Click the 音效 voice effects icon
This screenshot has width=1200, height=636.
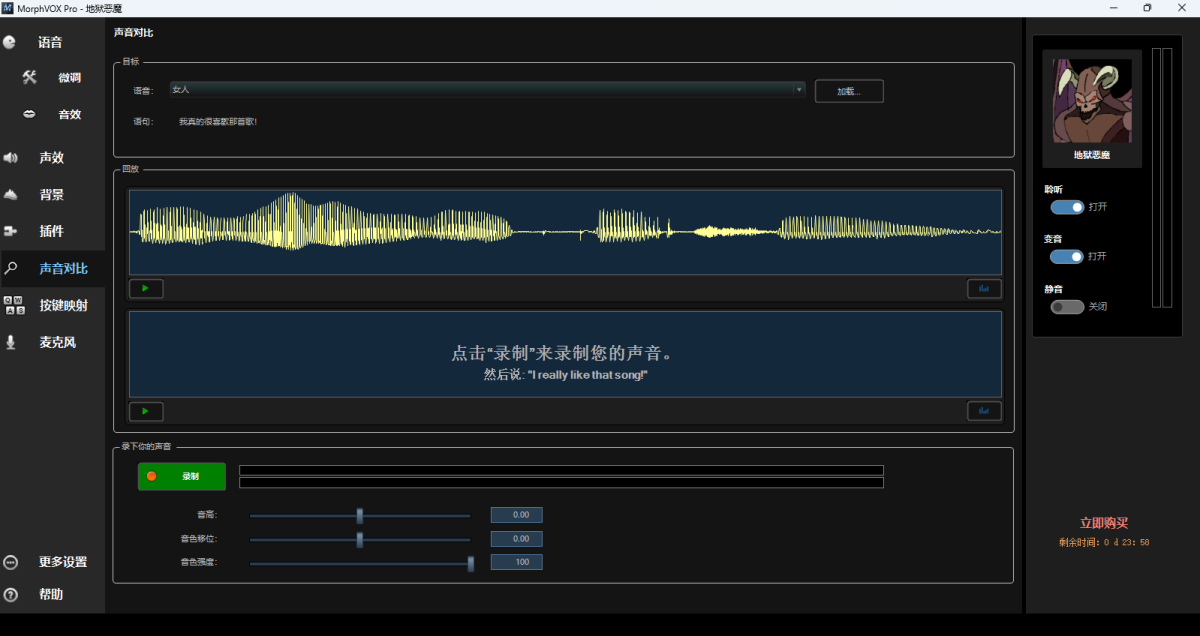click(x=28, y=113)
